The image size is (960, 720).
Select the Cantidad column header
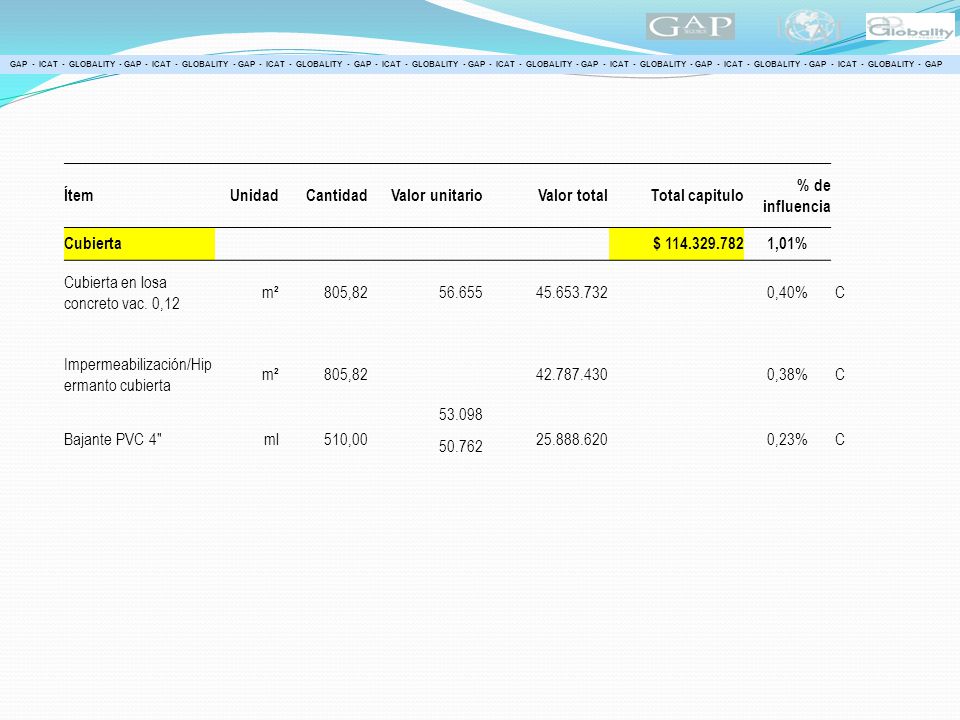[x=336, y=195]
